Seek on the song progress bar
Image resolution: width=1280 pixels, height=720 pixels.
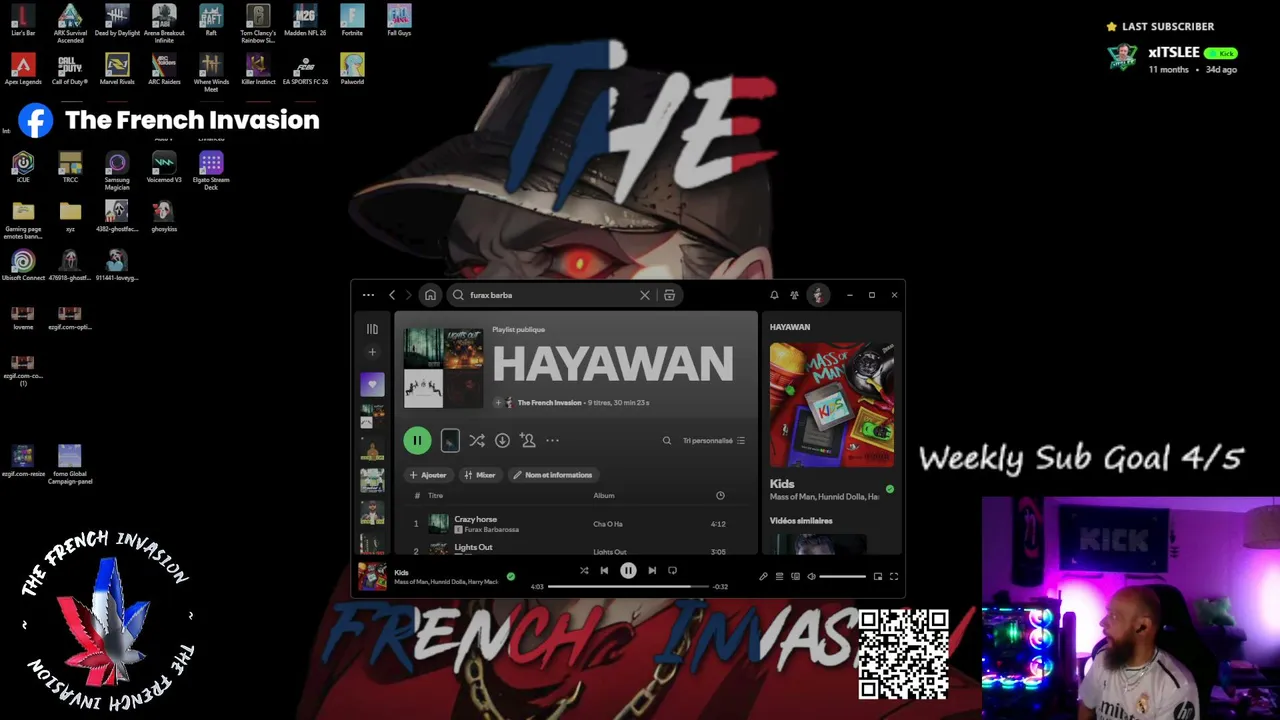[x=628, y=587]
